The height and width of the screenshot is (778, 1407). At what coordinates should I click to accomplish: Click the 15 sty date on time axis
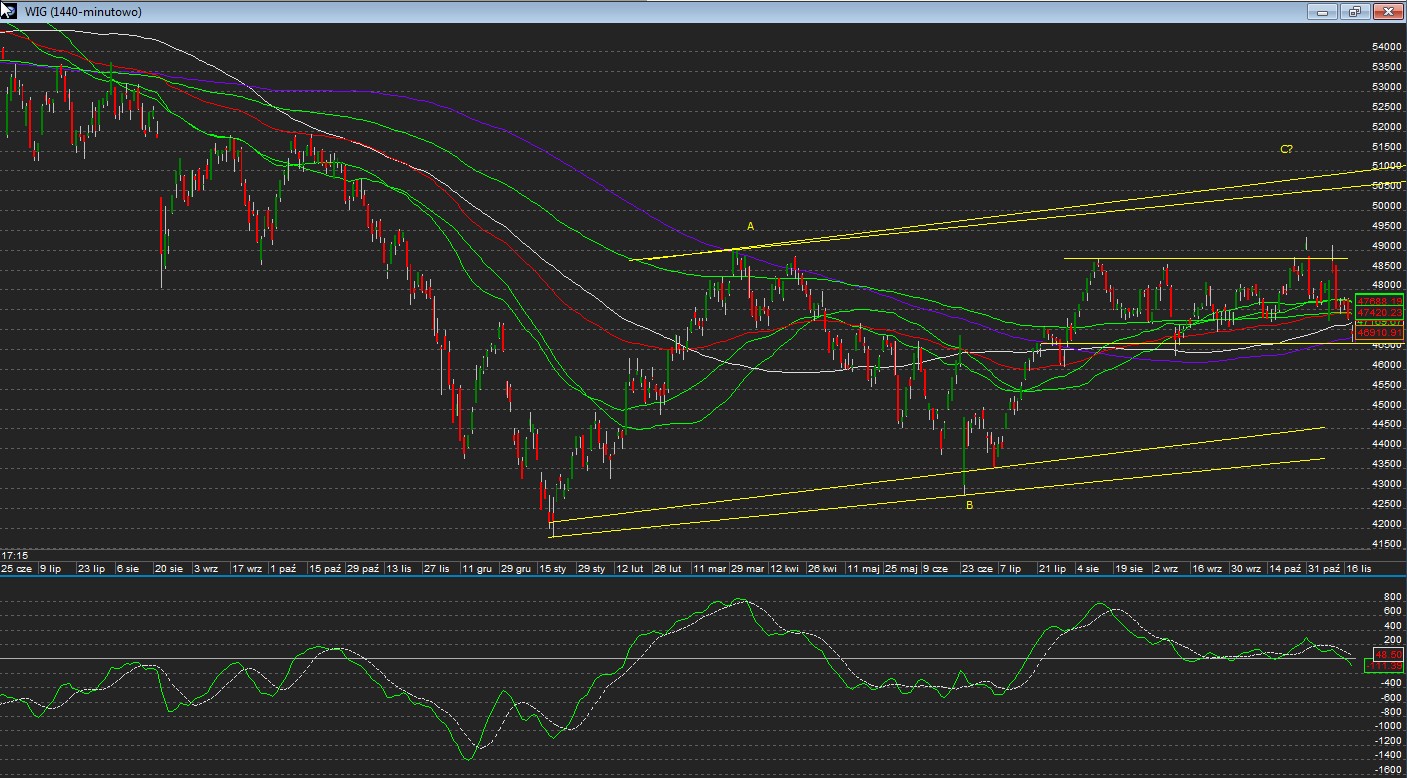tap(553, 568)
